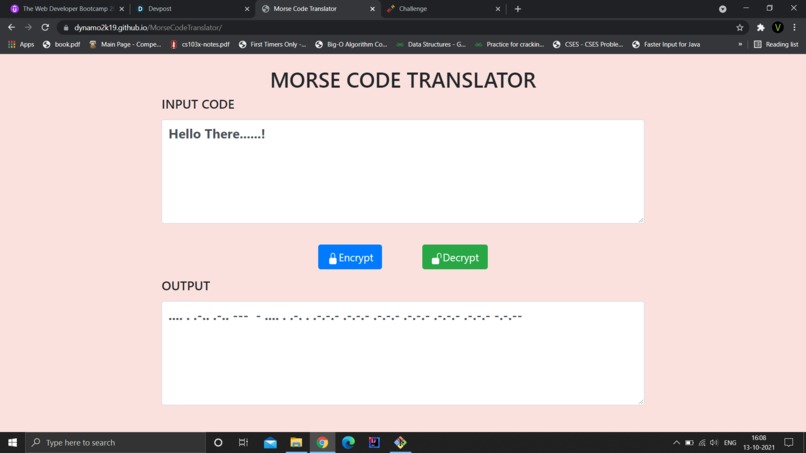Open a new browser tab
The image size is (806, 453).
(518, 9)
